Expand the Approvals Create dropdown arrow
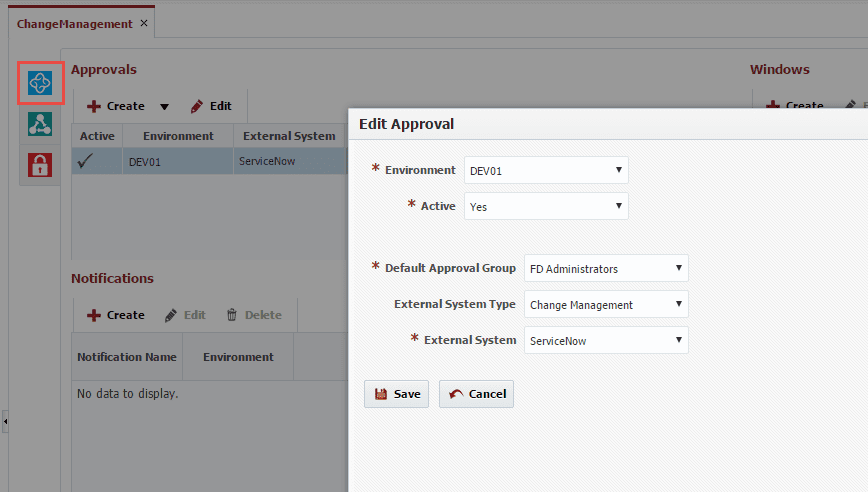 coord(164,107)
